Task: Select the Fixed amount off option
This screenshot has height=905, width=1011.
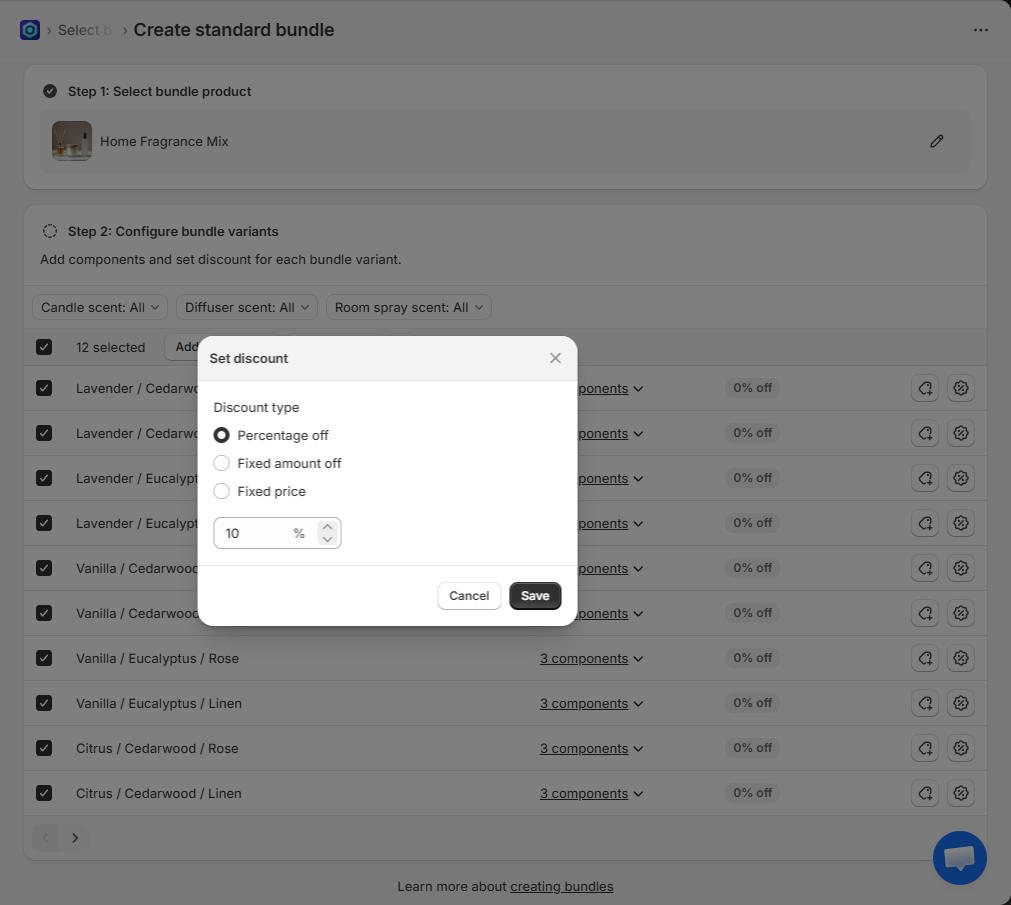Action: [222, 463]
